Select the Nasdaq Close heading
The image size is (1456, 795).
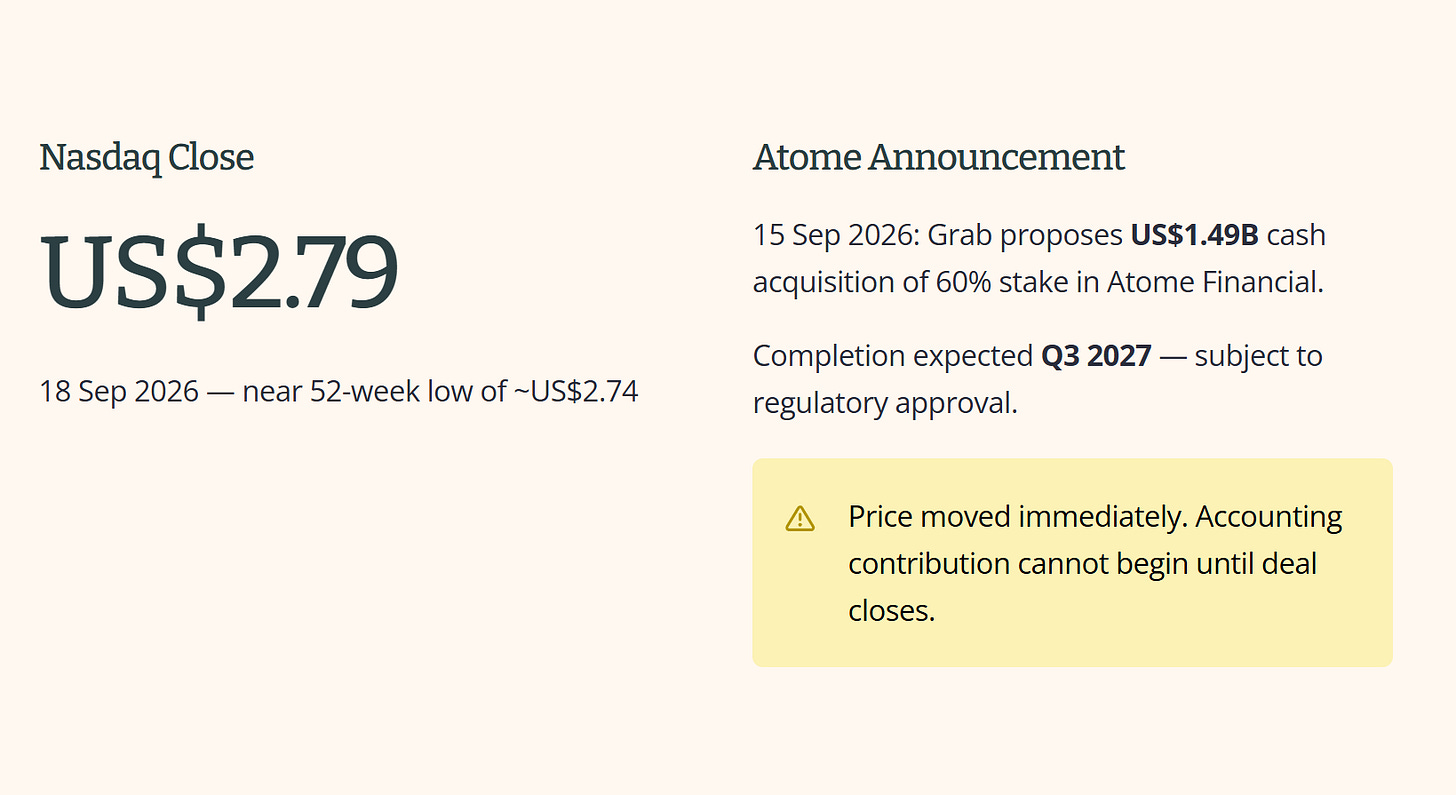pos(147,158)
